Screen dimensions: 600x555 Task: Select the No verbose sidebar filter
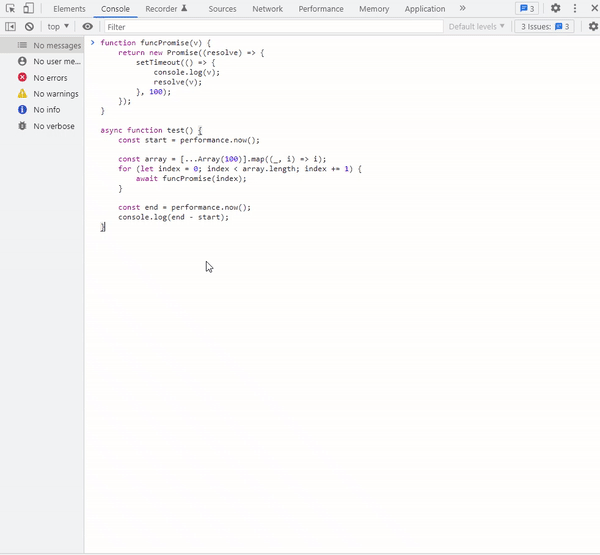tap(42, 126)
